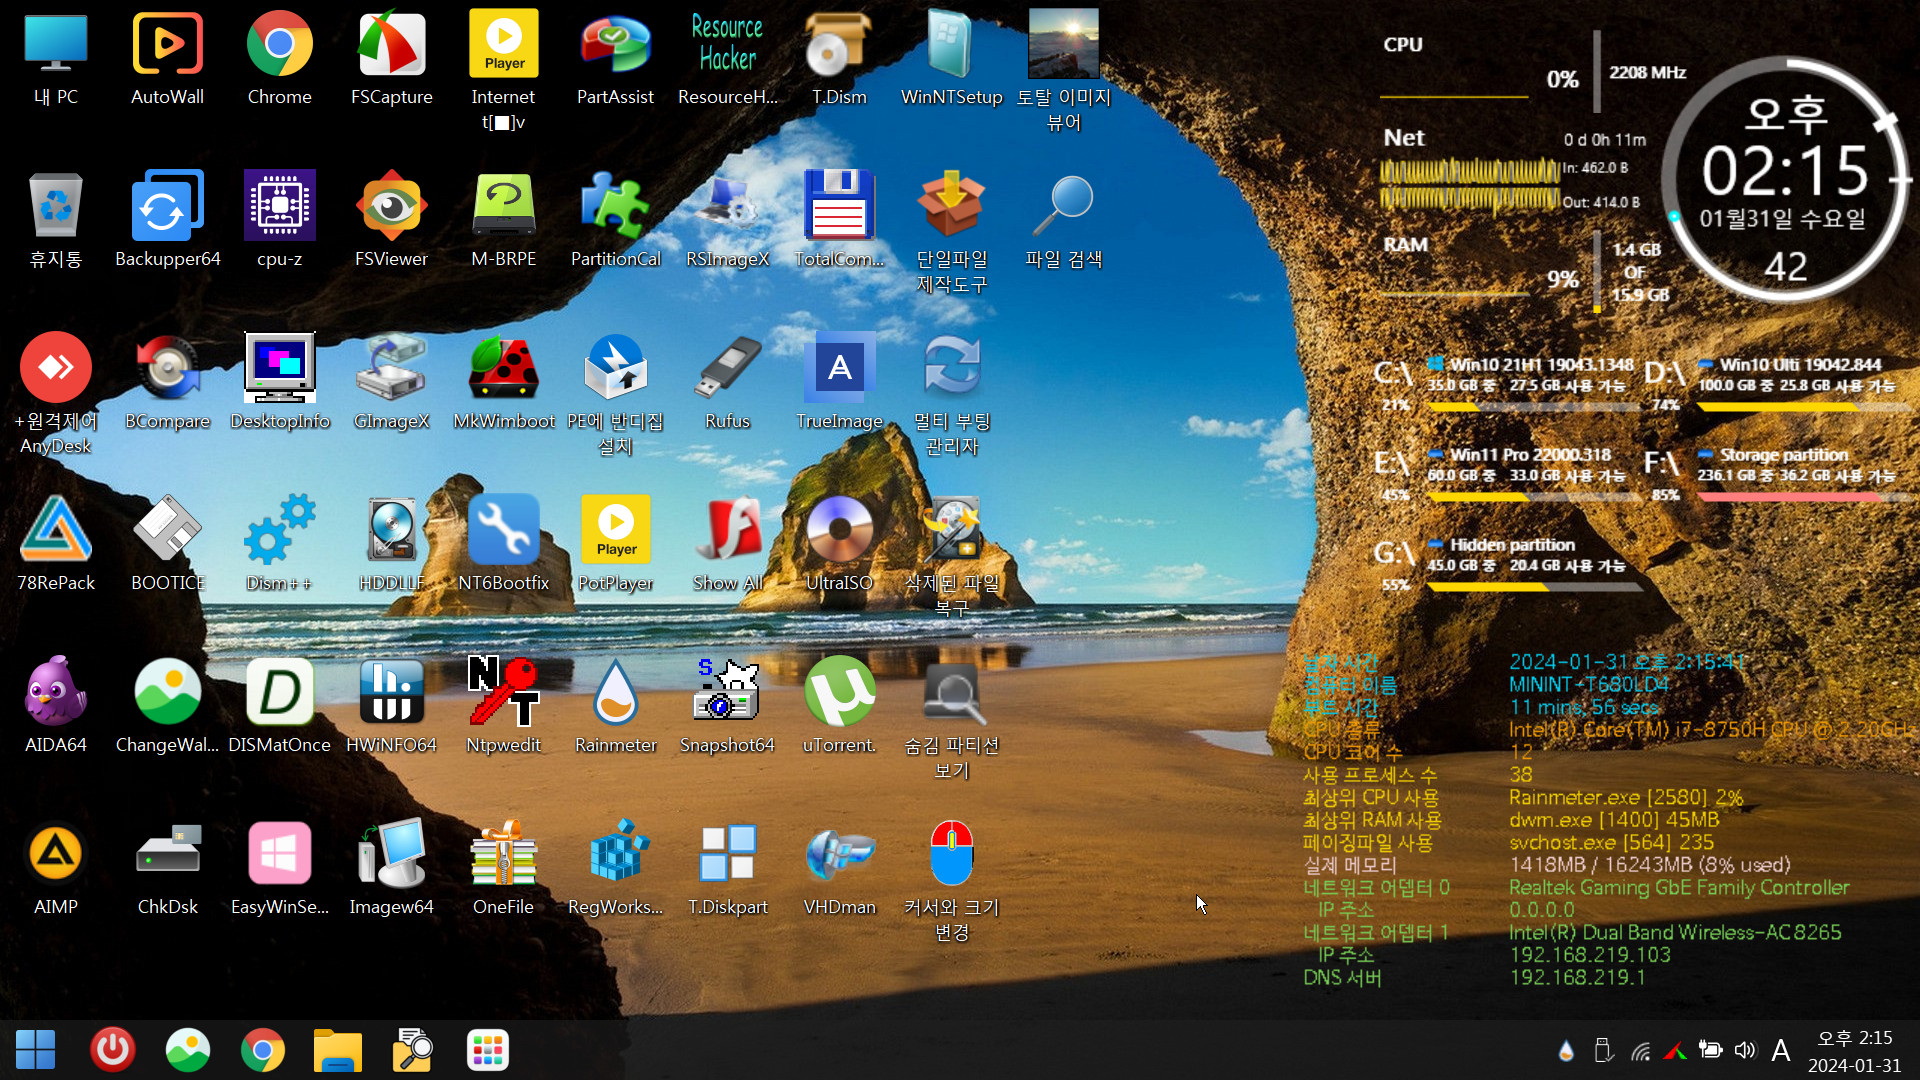Viewport: 1920px width, 1080px height.
Task: Open FSCapture screen capture tool
Action: 391,58
